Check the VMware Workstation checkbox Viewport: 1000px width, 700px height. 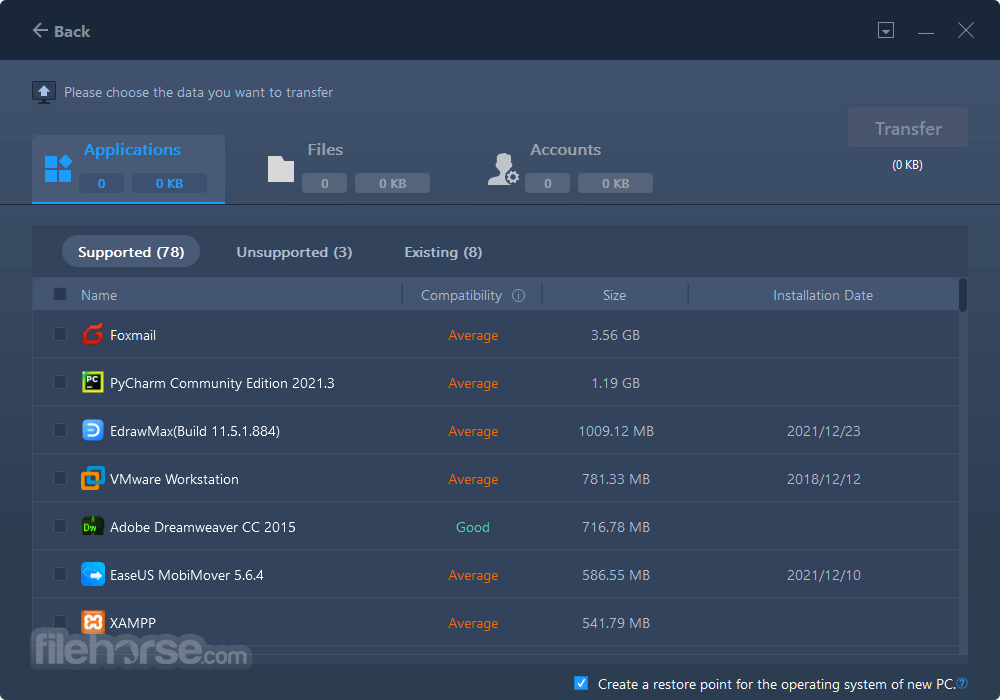tap(60, 478)
